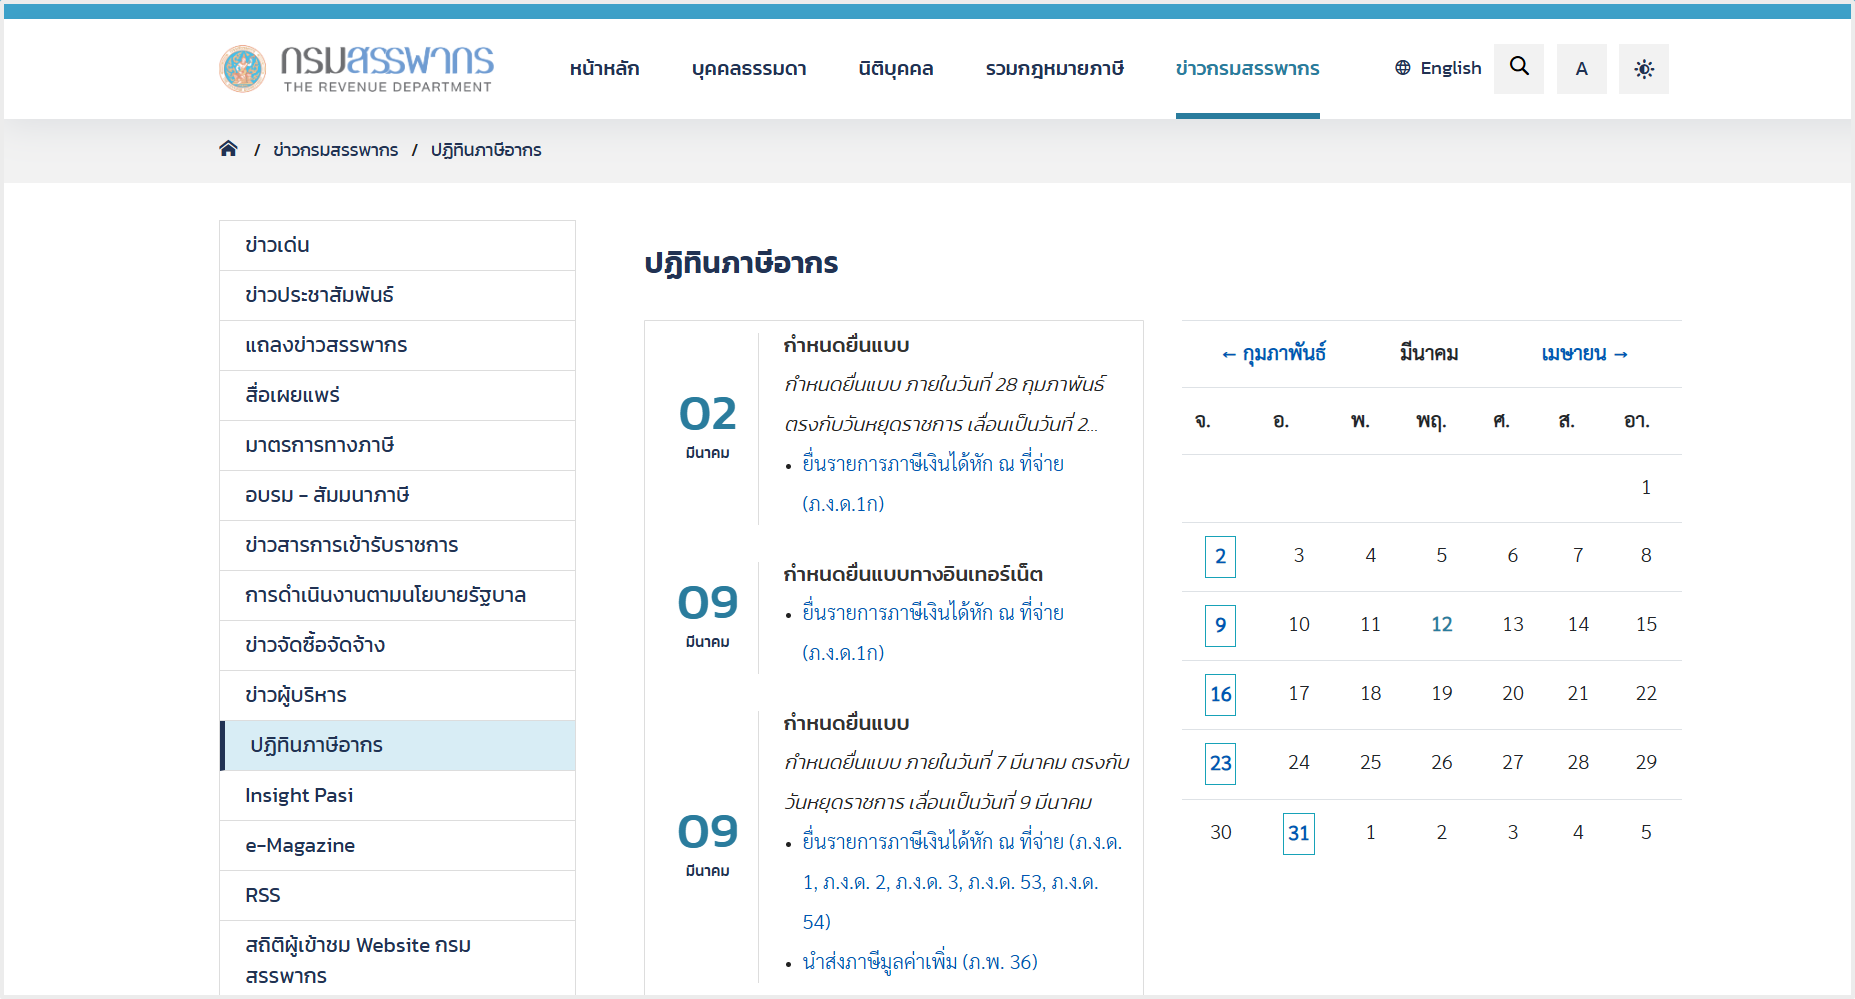1855x999 pixels.
Task: Select calendar date 31
Action: [x=1298, y=833]
